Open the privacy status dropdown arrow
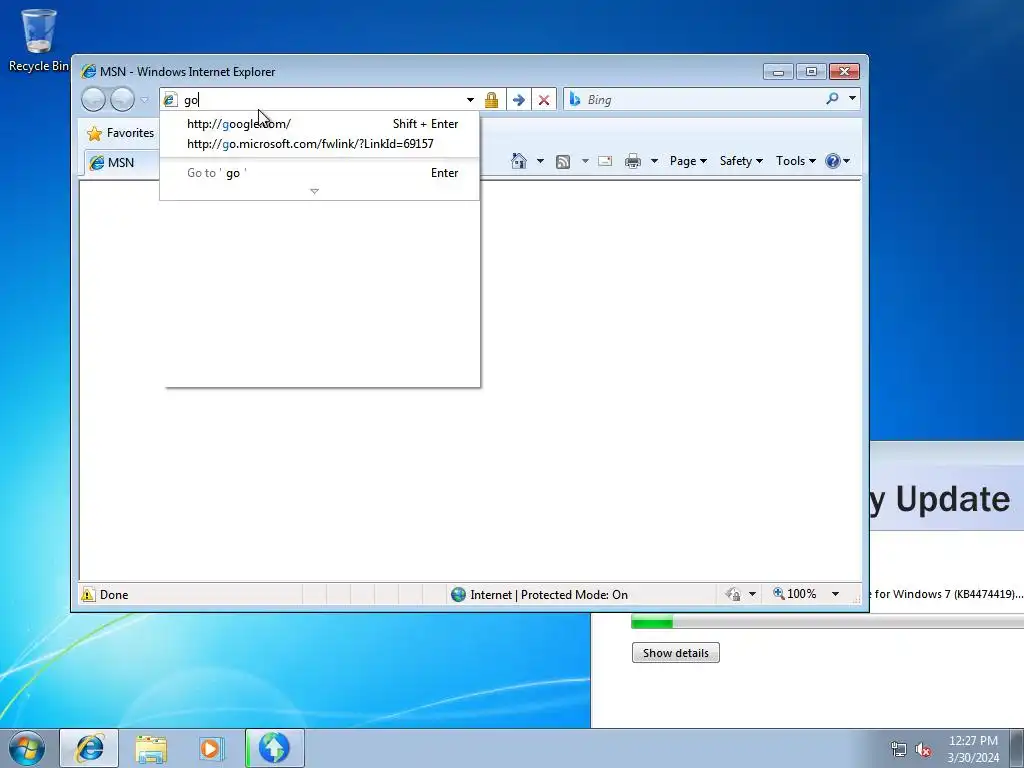This screenshot has width=1024, height=768. point(752,594)
